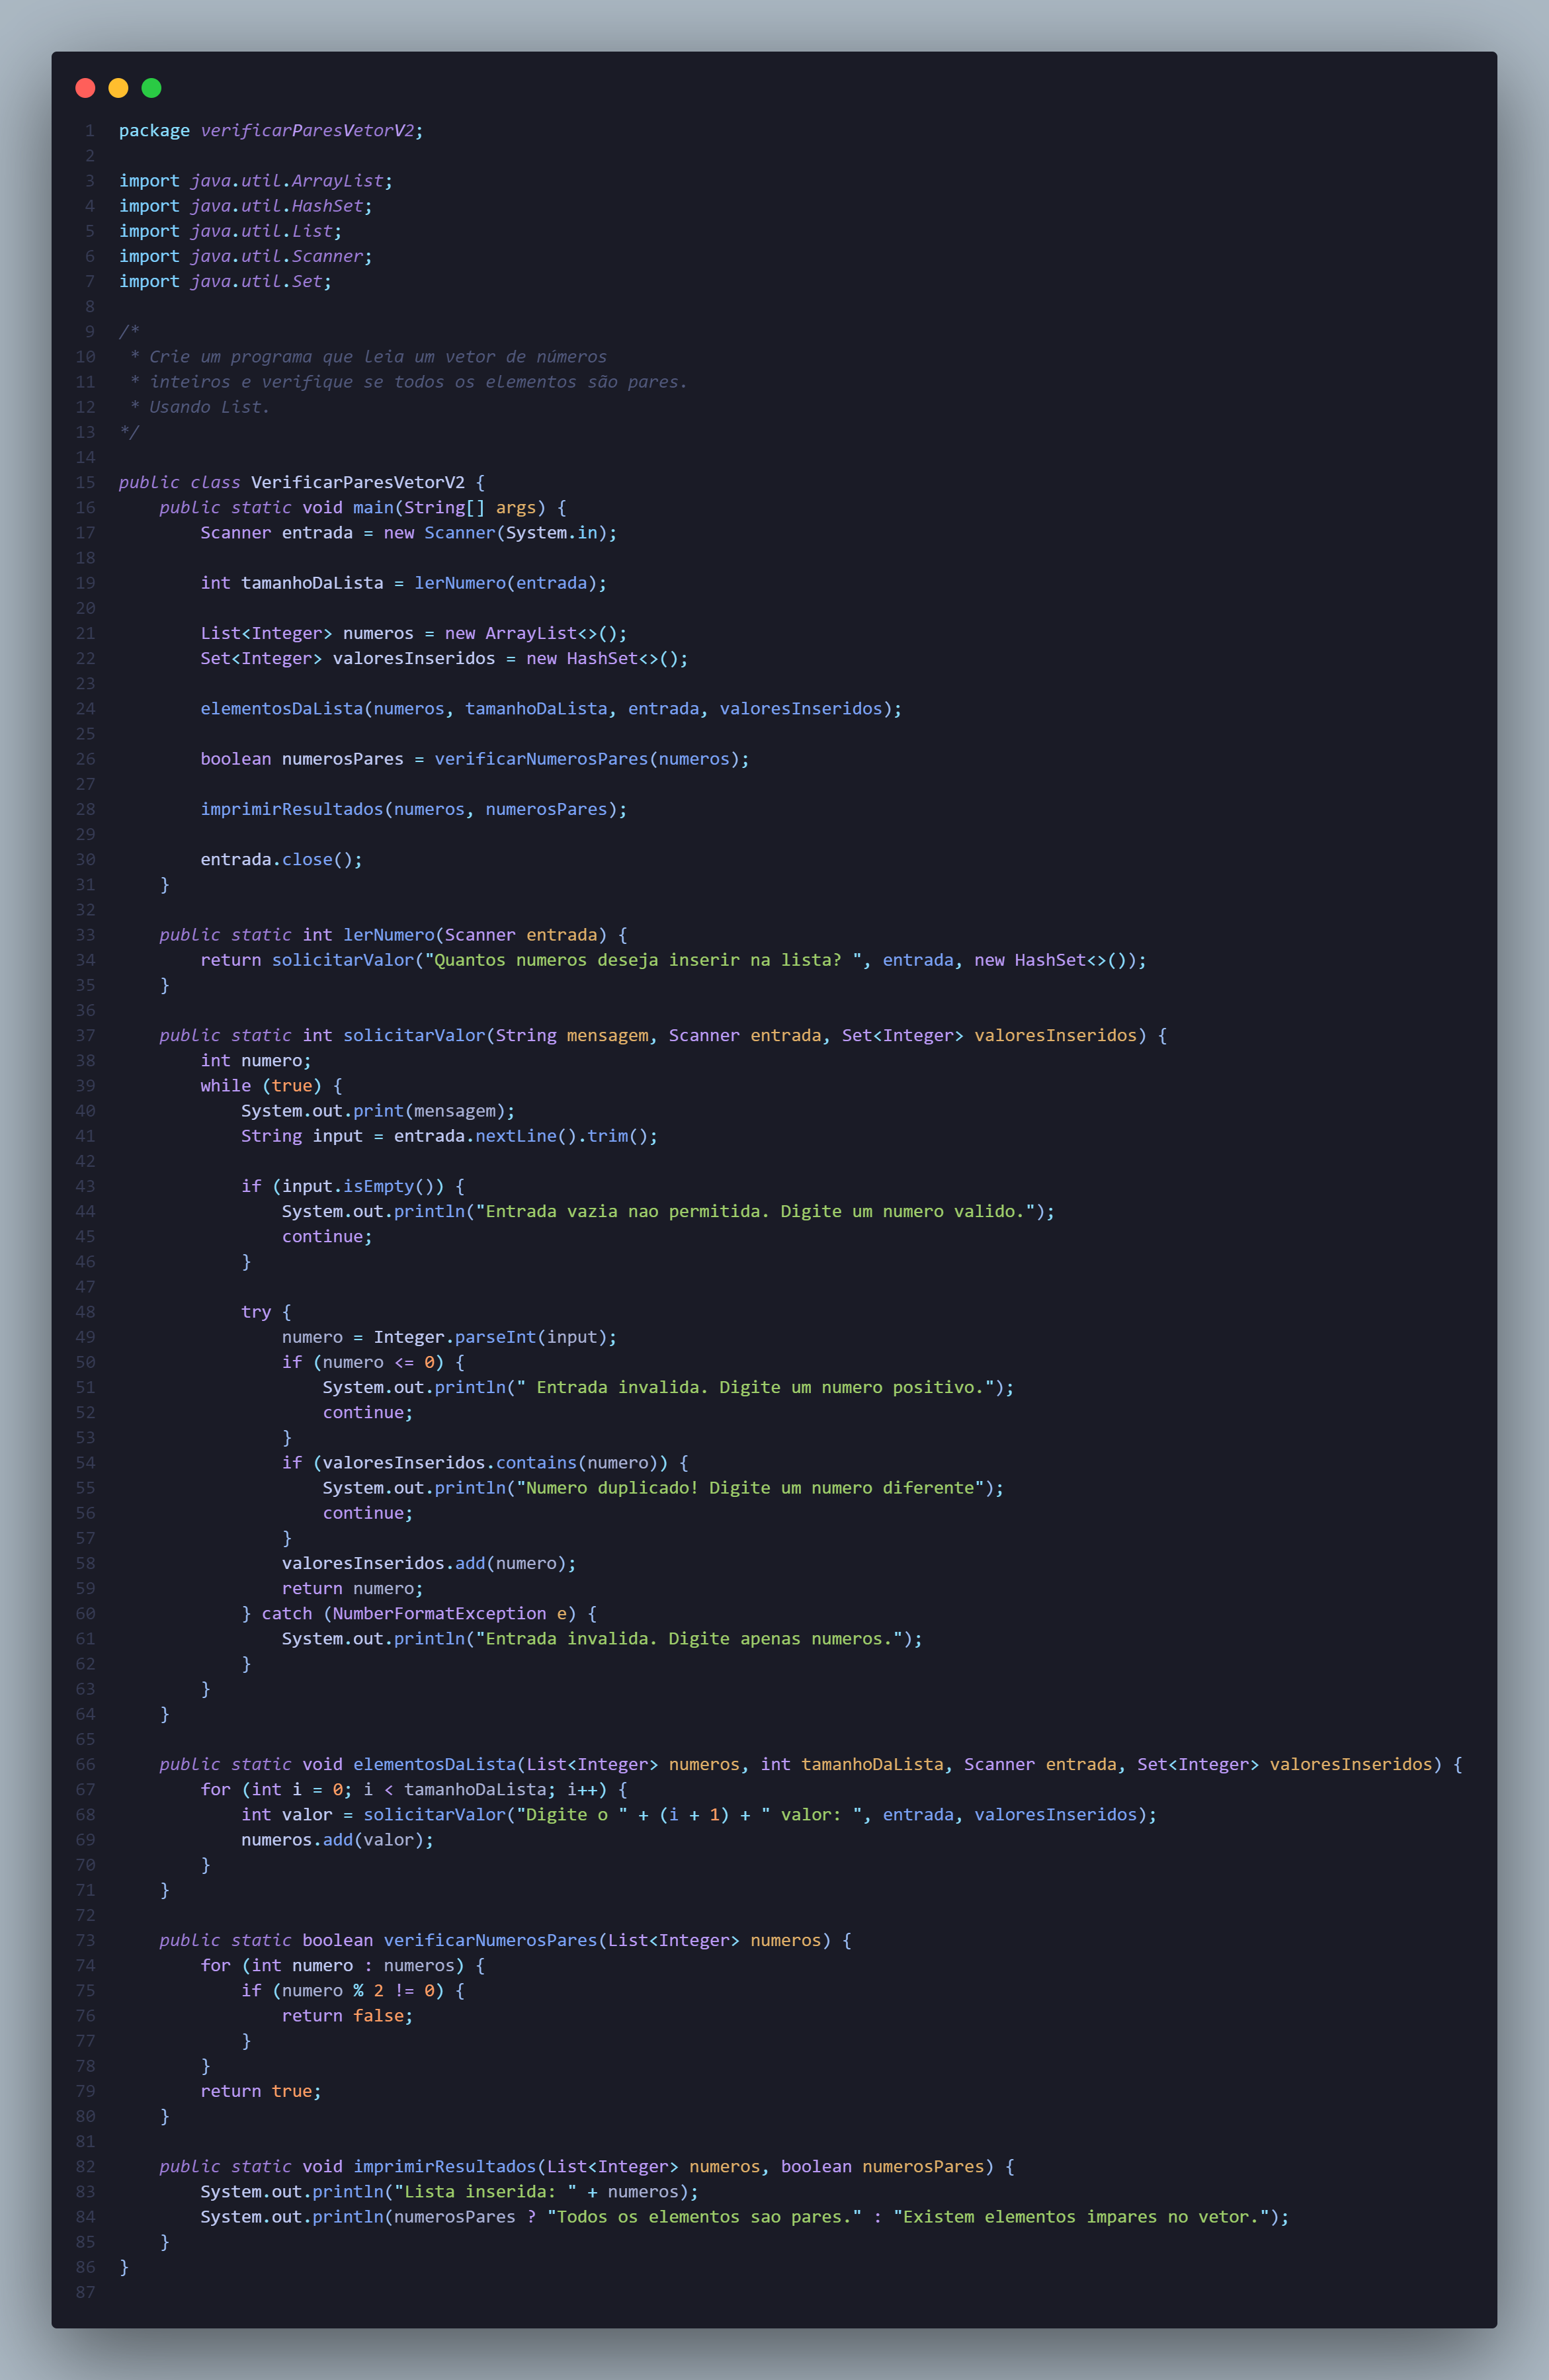
Task: Click the 'return true;' statement
Action: (x=261, y=2091)
